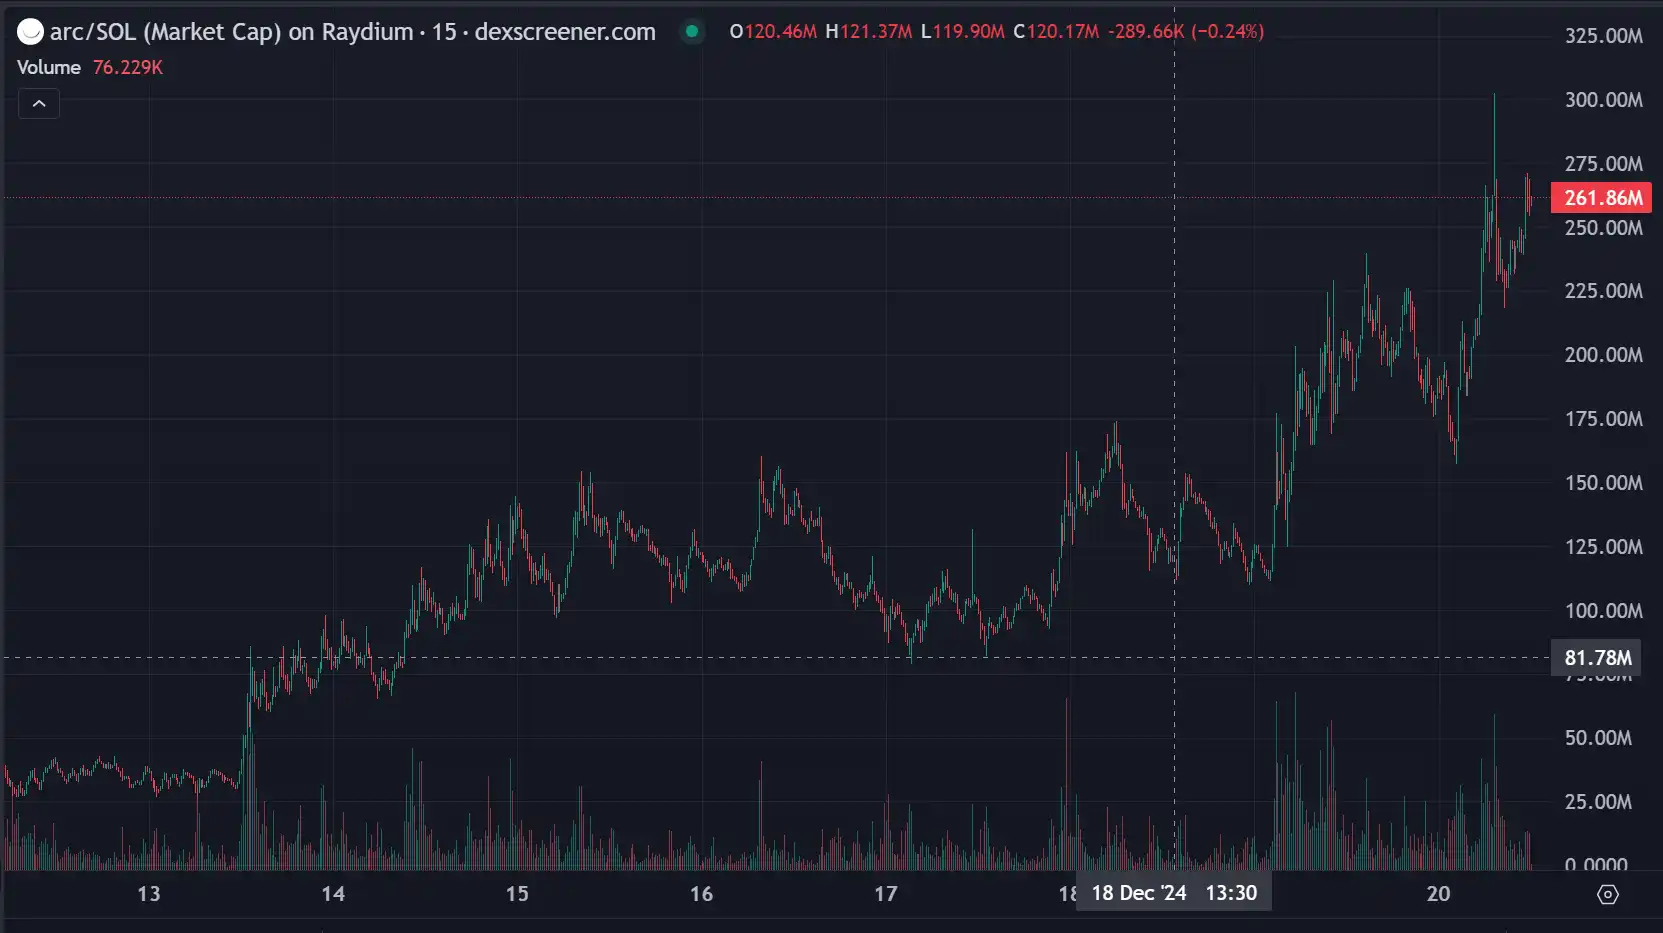Viewport: 1663px width, 933px height.
Task: Click the 50.00M price axis label
Action: coord(1598,738)
